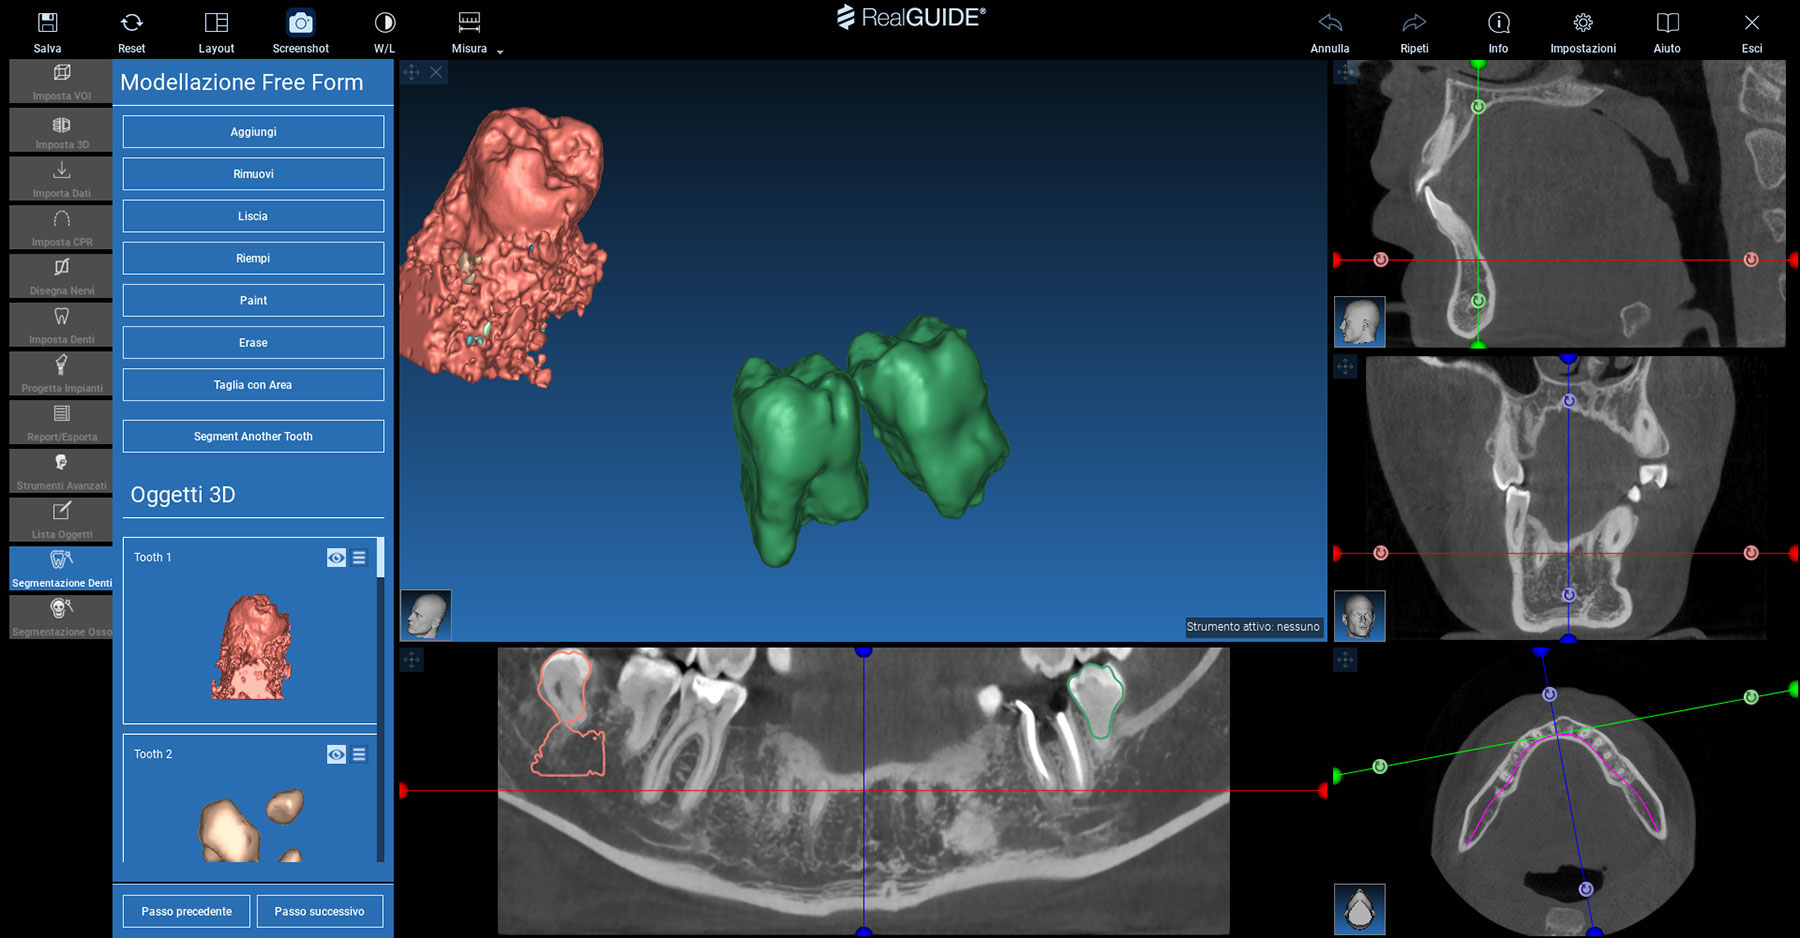Click the Segment Another Tooth button
The height and width of the screenshot is (938, 1800).
(253, 436)
